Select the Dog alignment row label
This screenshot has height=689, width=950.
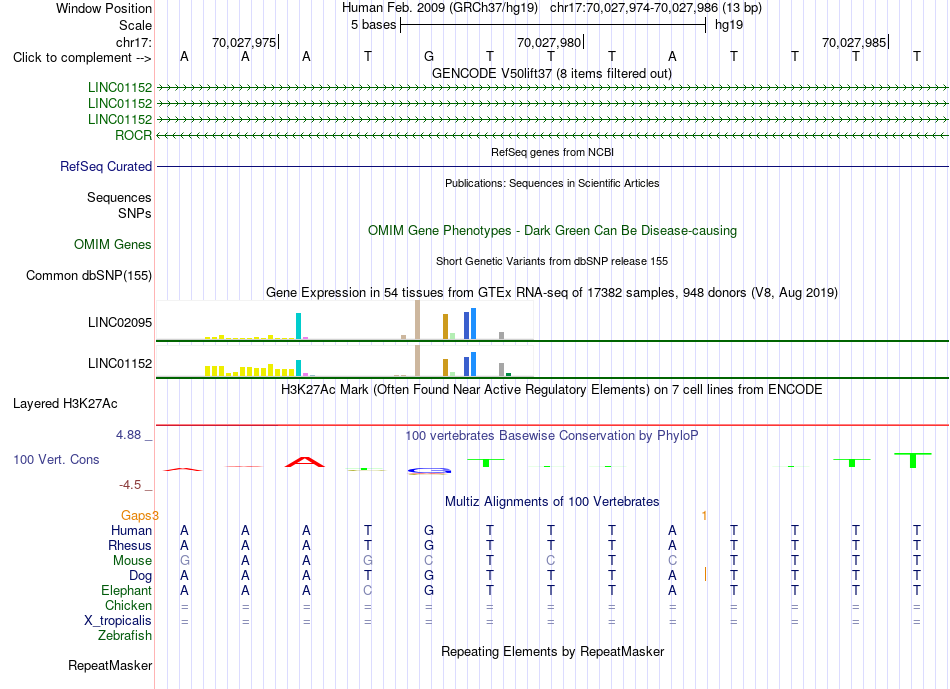coord(141,576)
